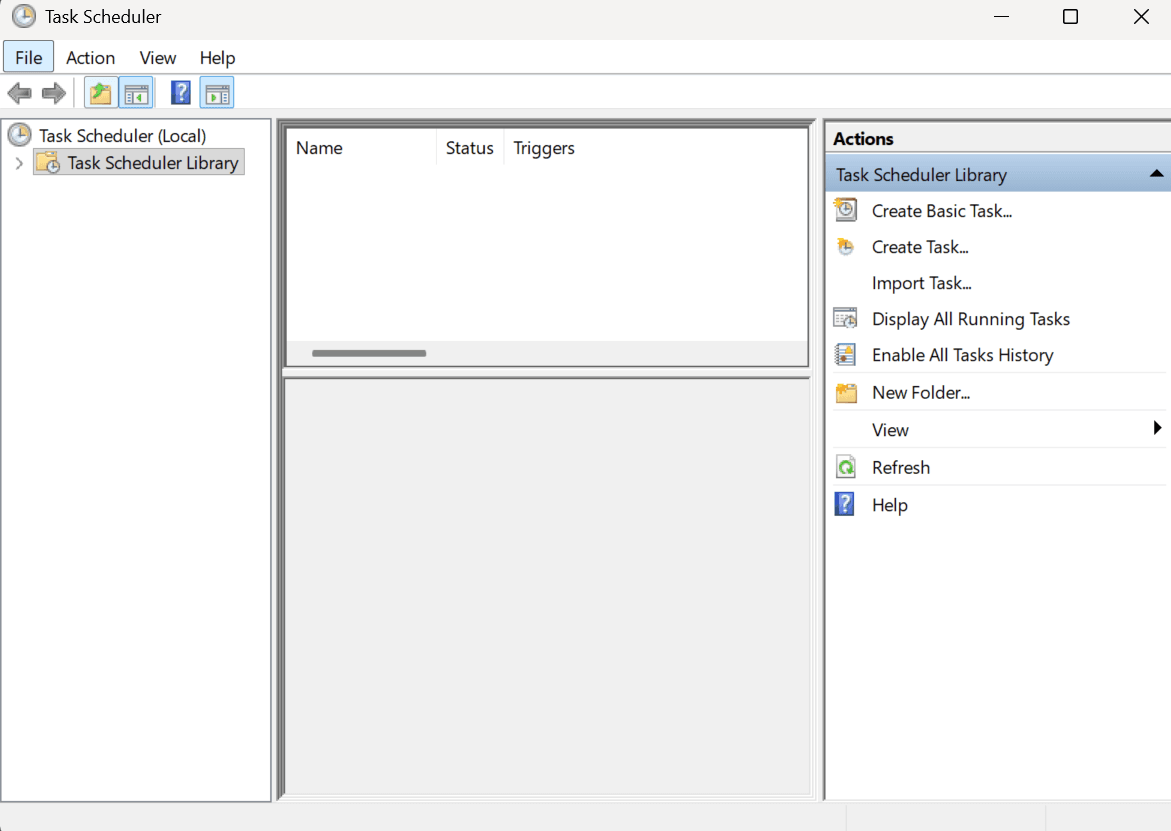Select the Create Basic Task icon
Image resolution: width=1171 pixels, height=831 pixels.
[x=845, y=210]
